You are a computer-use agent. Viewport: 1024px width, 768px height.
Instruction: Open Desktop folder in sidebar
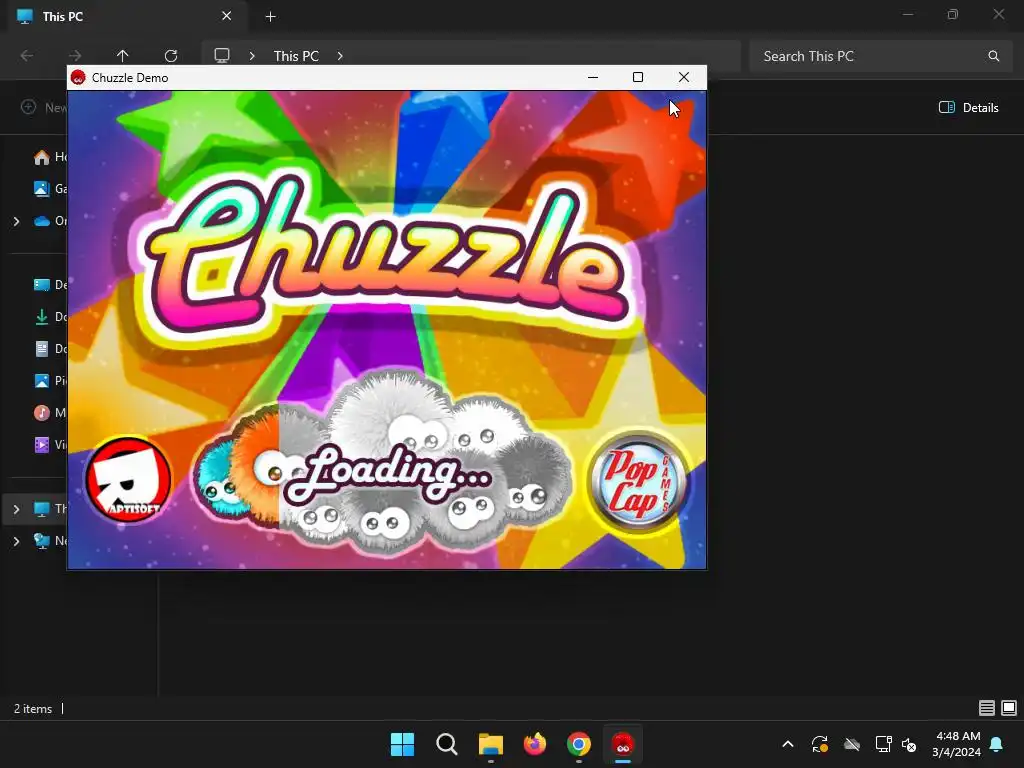pyautogui.click(x=50, y=285)
